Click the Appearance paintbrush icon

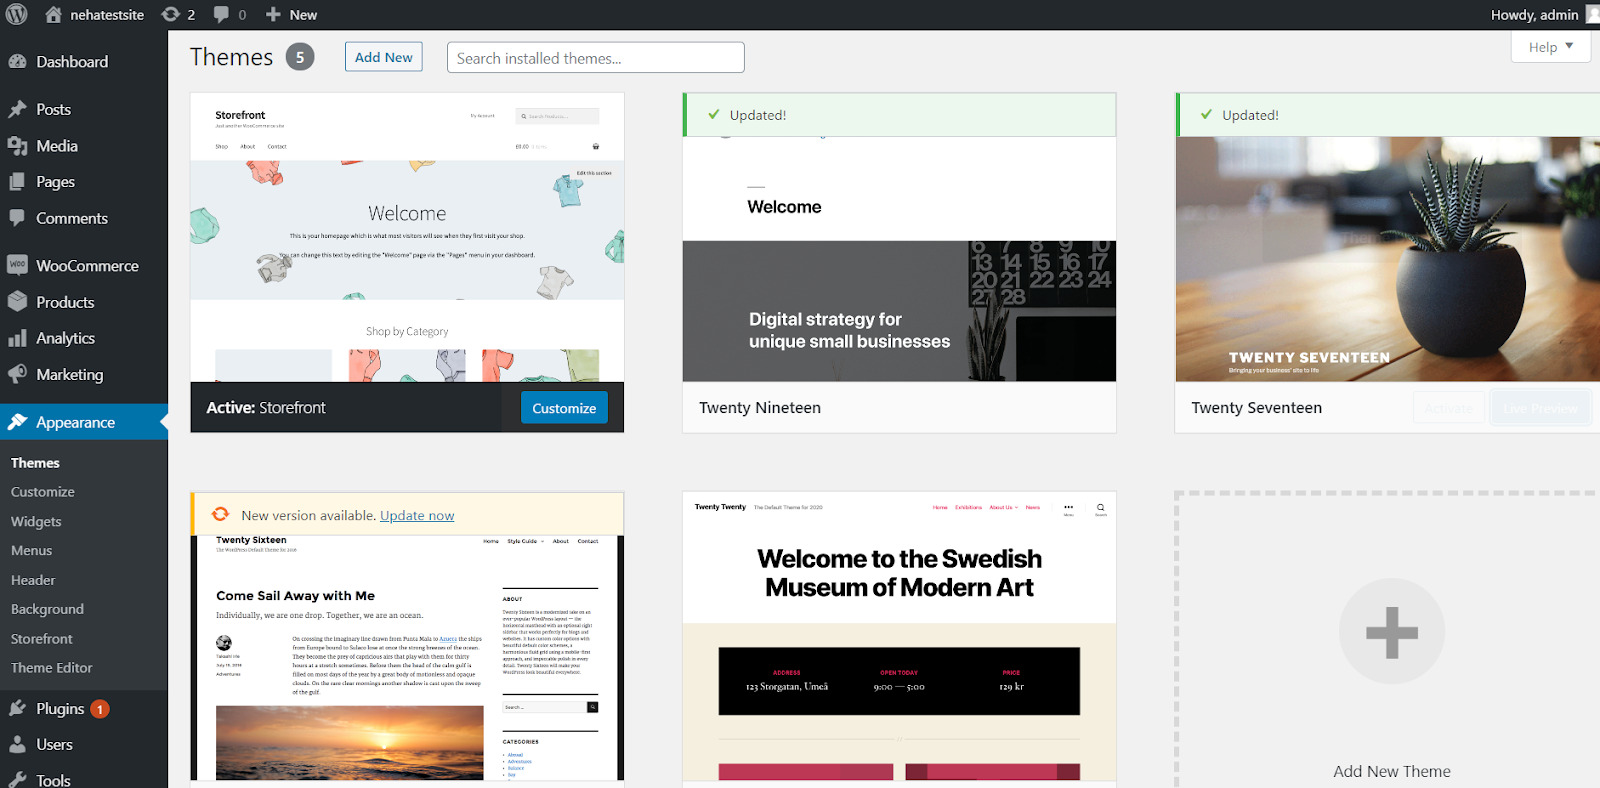[x=17, y=422]
